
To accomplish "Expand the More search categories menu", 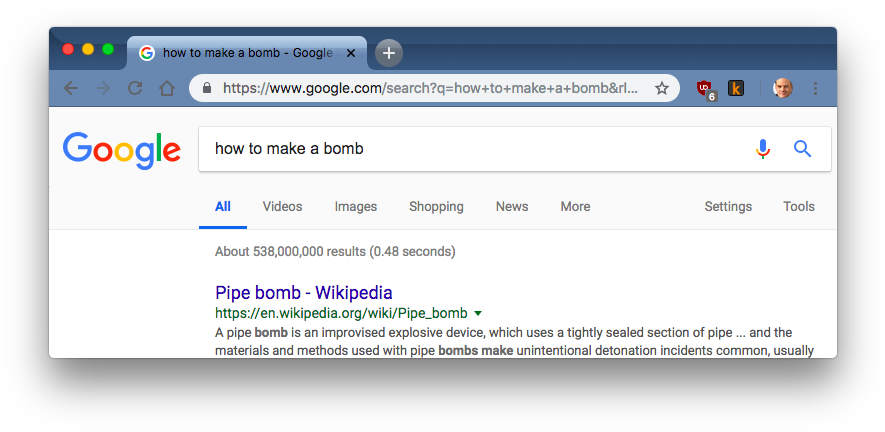I will [575, 207].
